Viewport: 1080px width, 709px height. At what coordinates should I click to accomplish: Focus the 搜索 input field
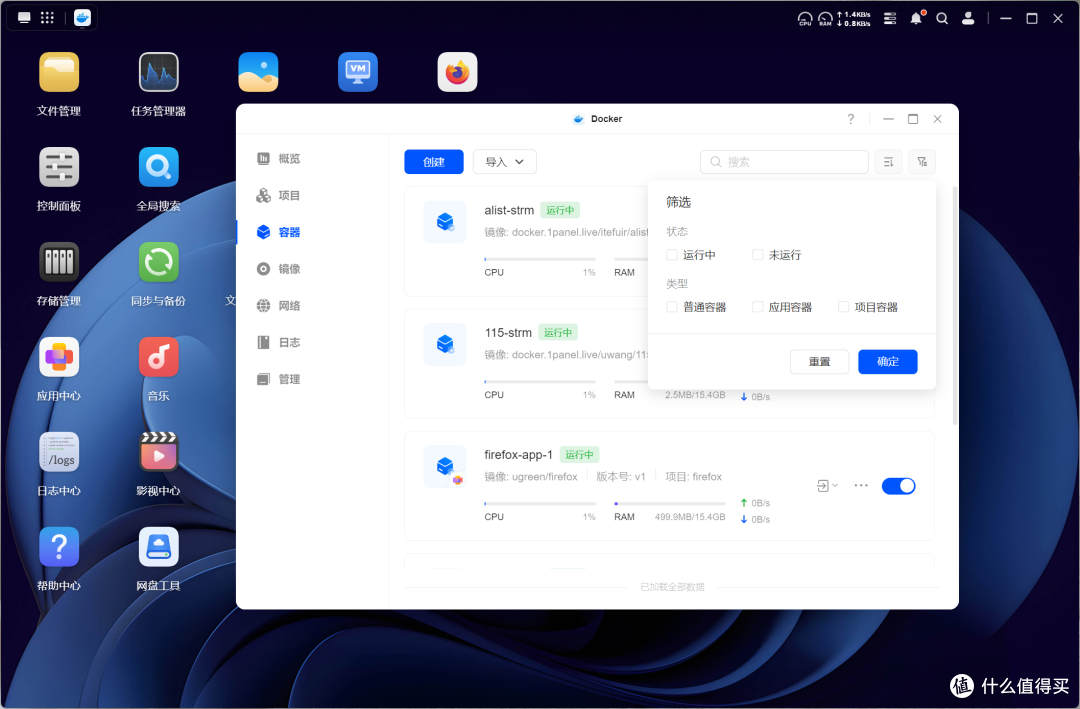pos(785,162)
